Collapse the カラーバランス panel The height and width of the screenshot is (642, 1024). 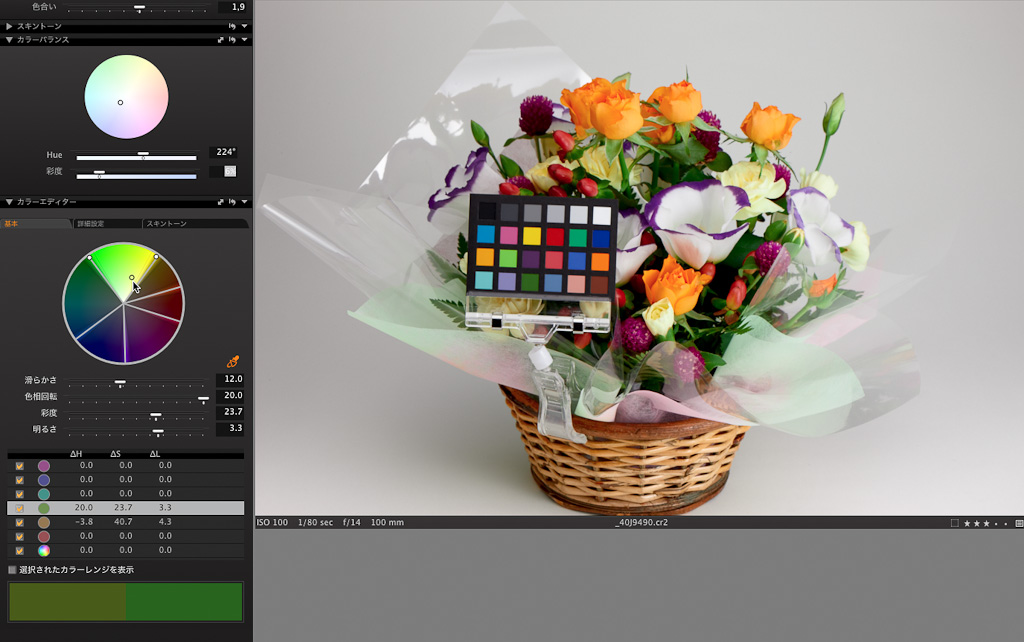(x=9, y=40)
